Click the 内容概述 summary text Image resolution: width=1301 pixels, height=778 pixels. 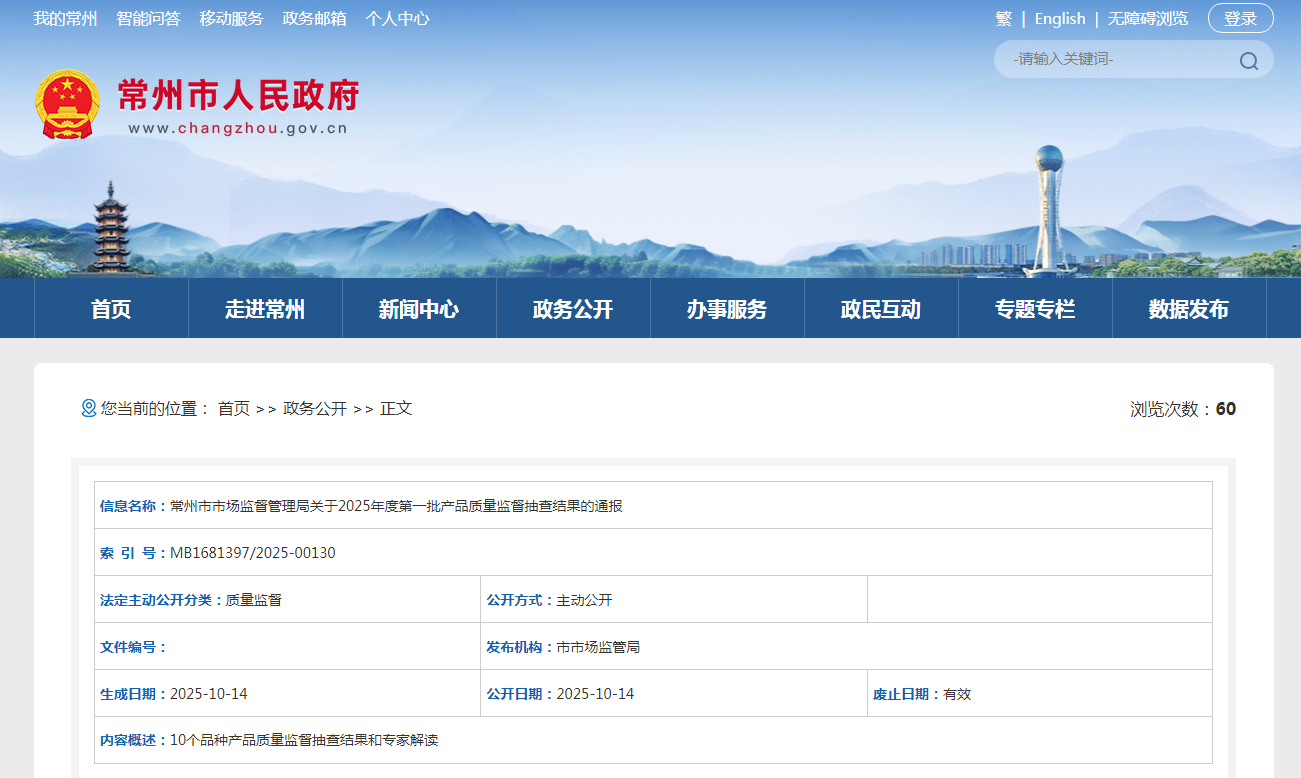304,741
